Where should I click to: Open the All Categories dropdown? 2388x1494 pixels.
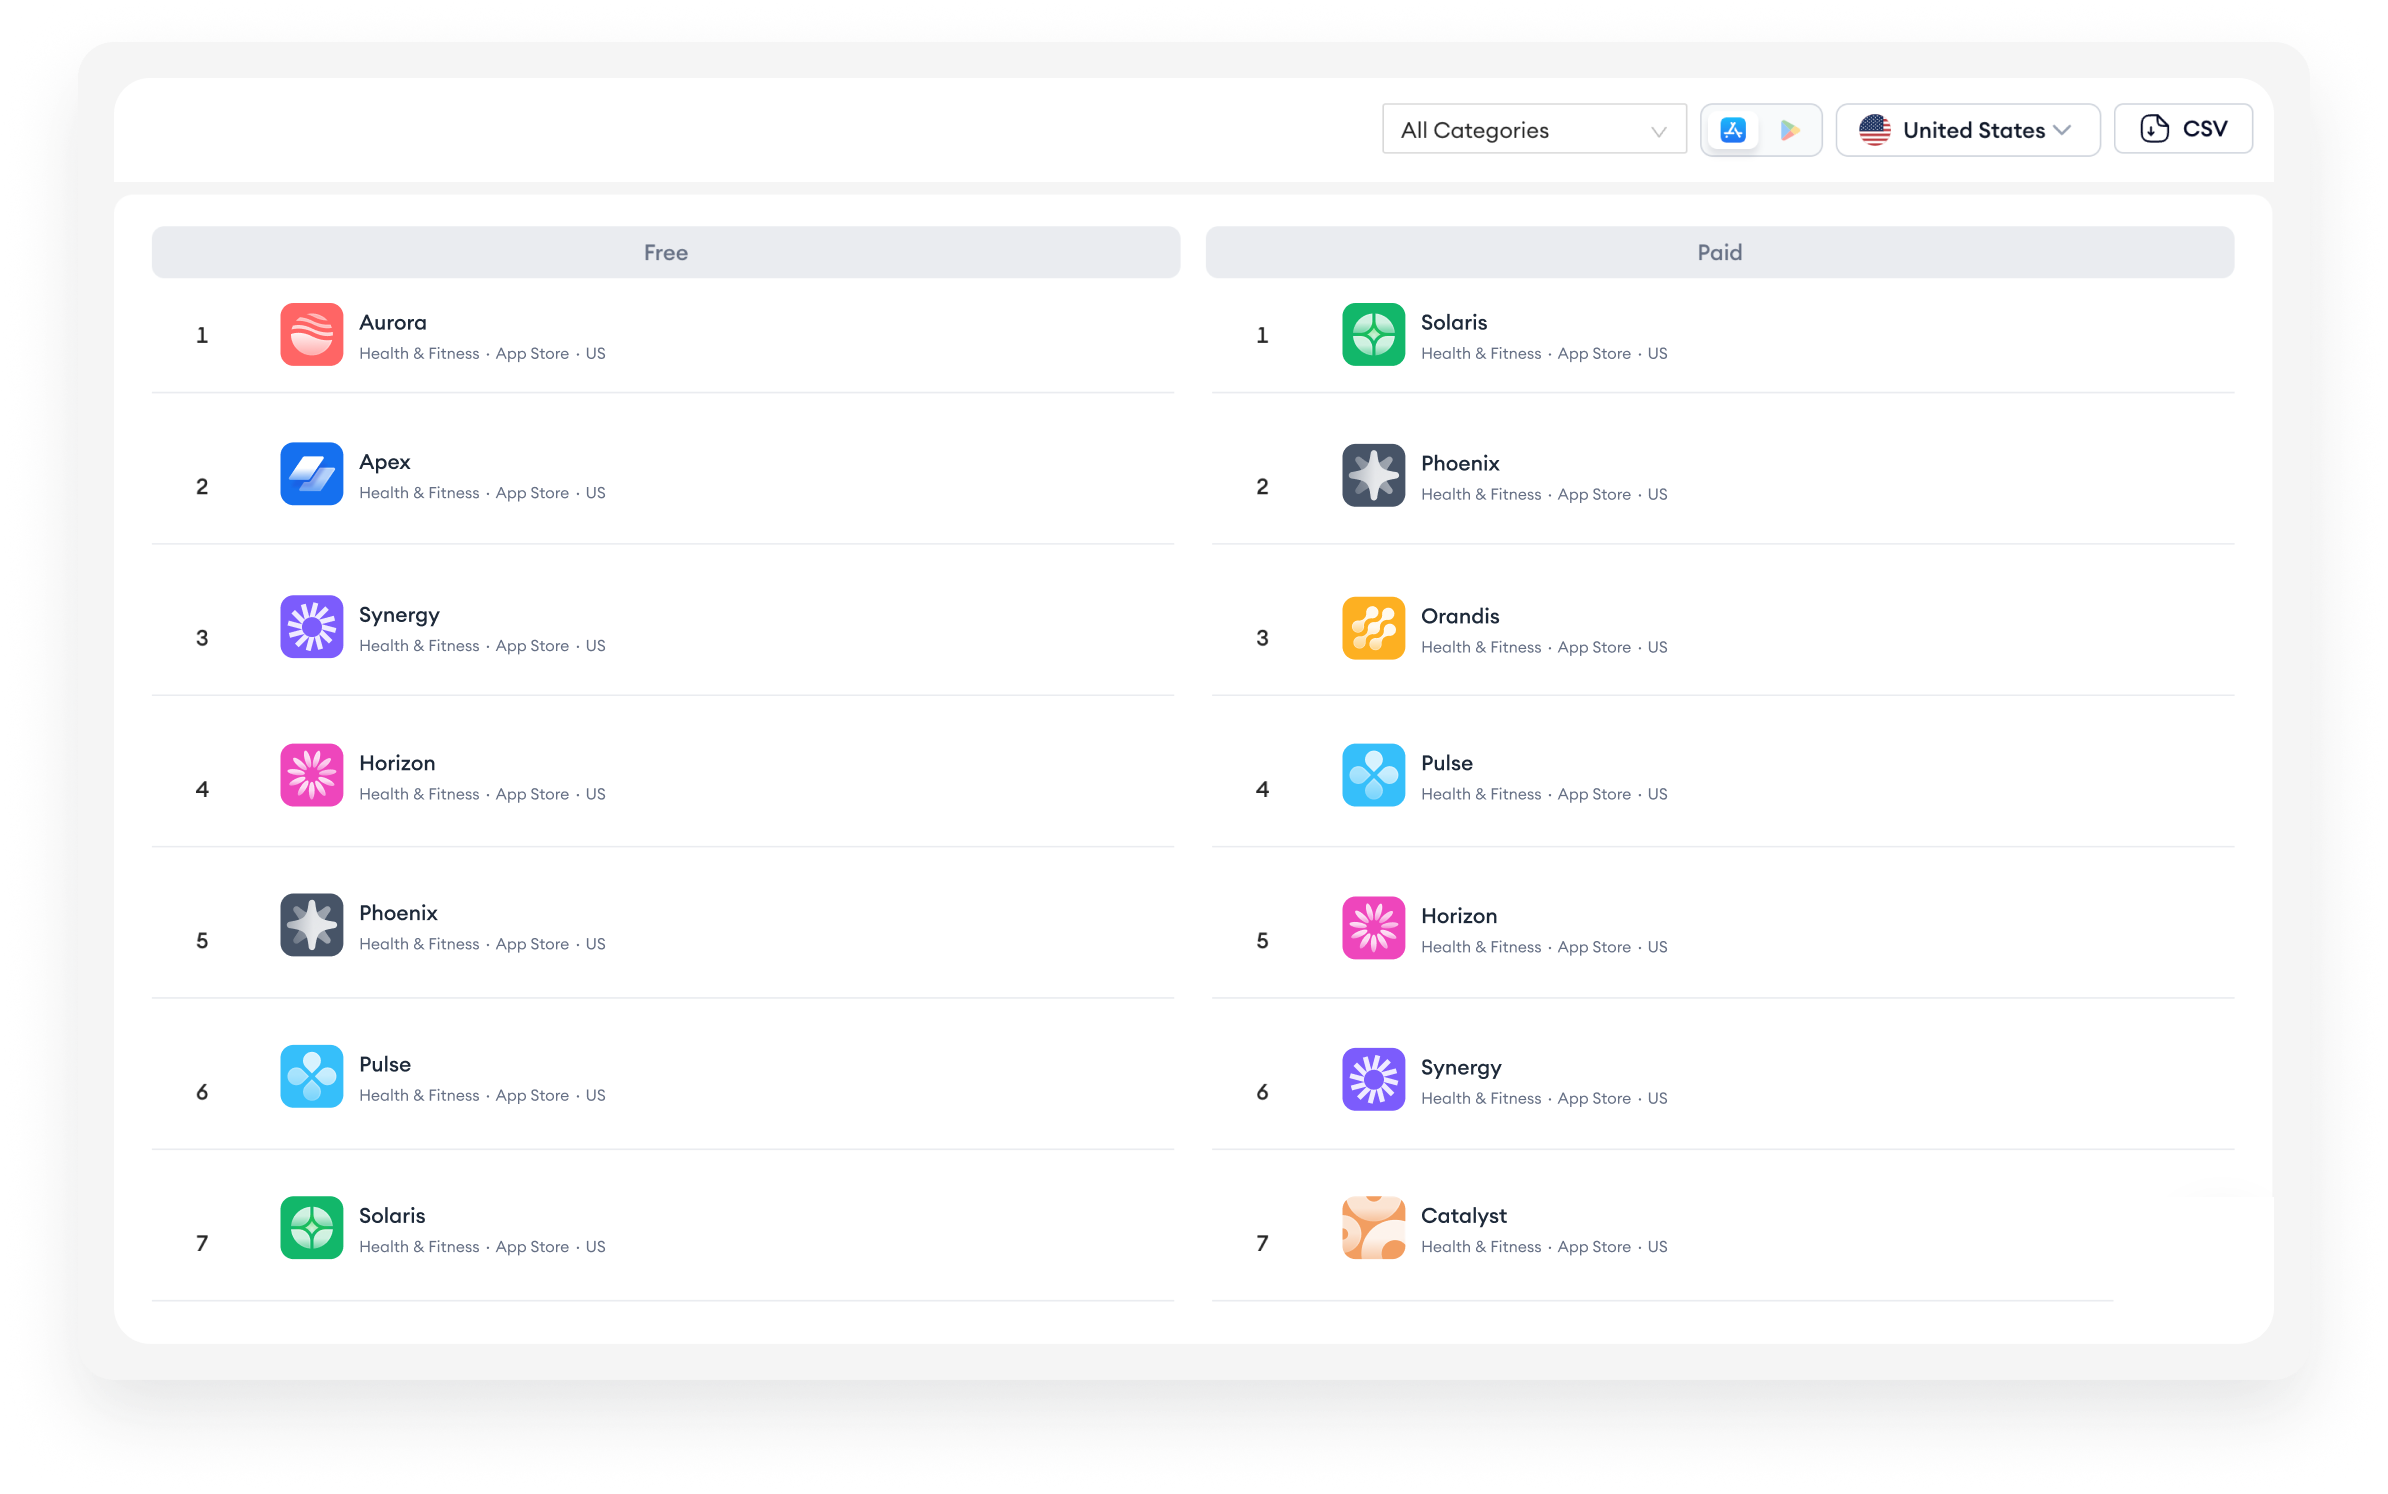coord(1533,130)
